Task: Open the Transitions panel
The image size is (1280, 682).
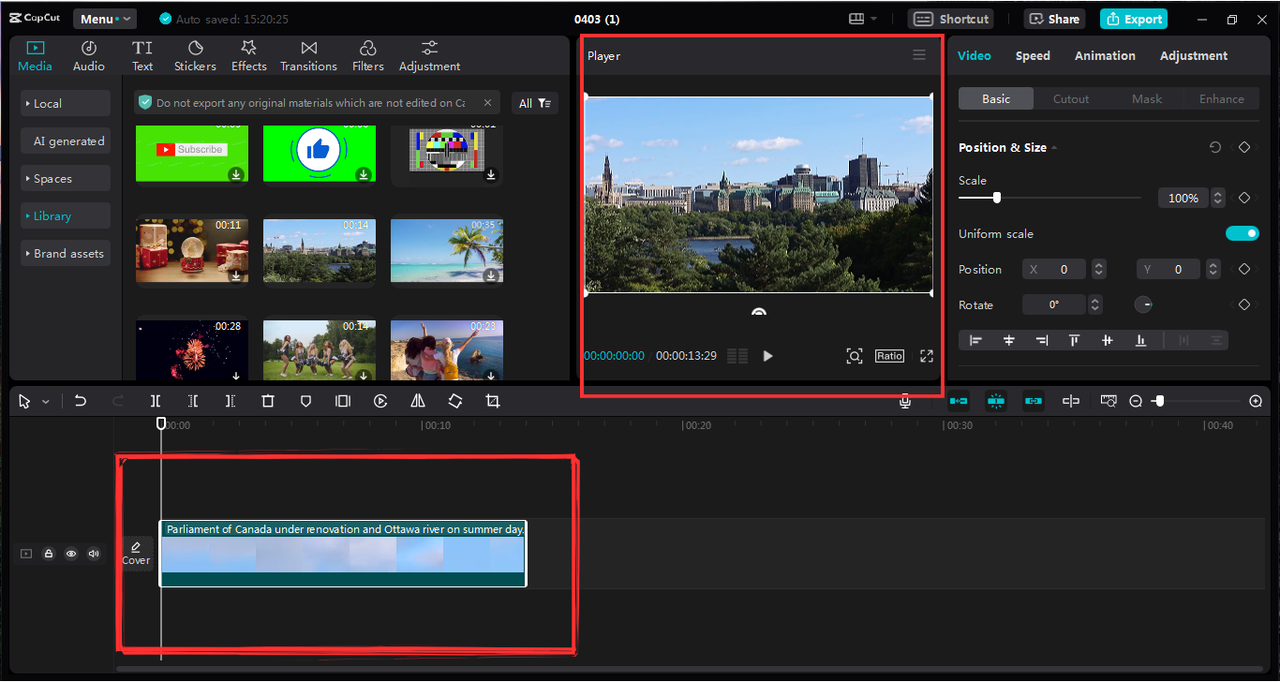Action: pos(308,55)
